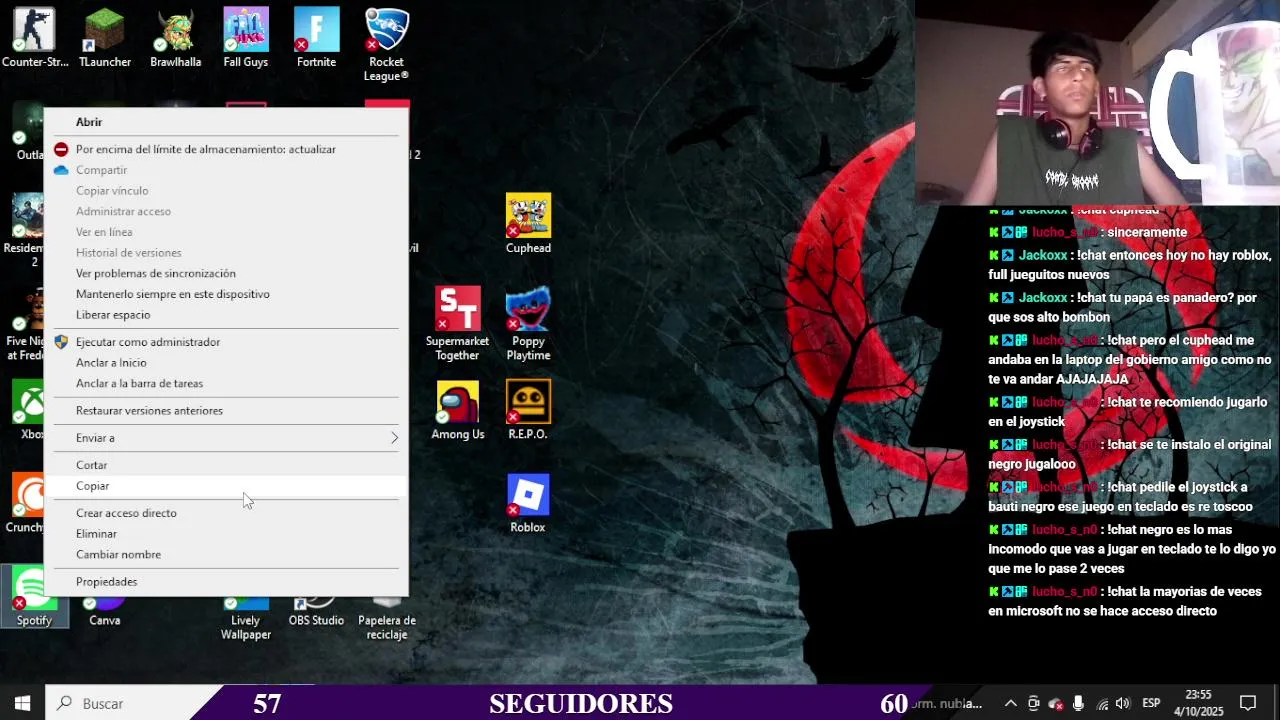Select the Rocket League desktop icon
This screenshot has width=1280, height=720.
pyautogui.click(x=386, y=44)
